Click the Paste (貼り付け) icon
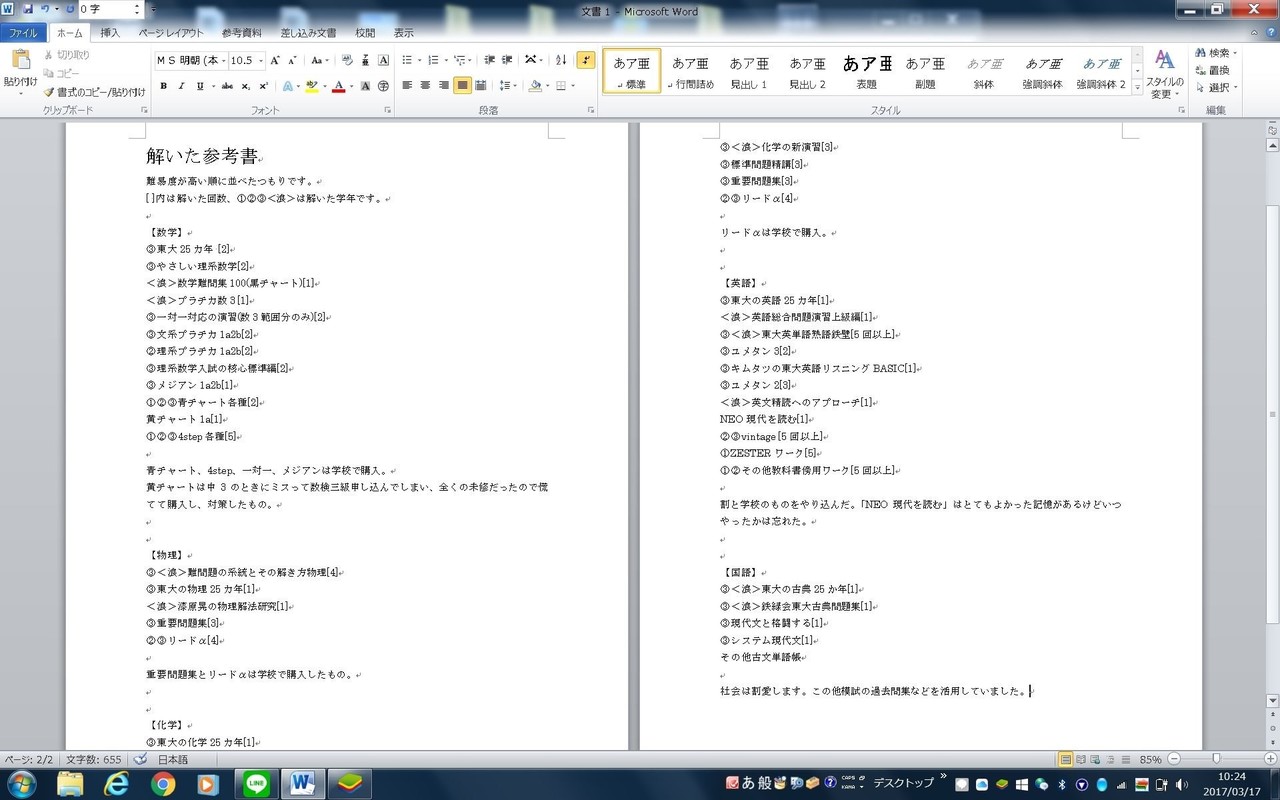1280x800 pixels. (20, 61)
